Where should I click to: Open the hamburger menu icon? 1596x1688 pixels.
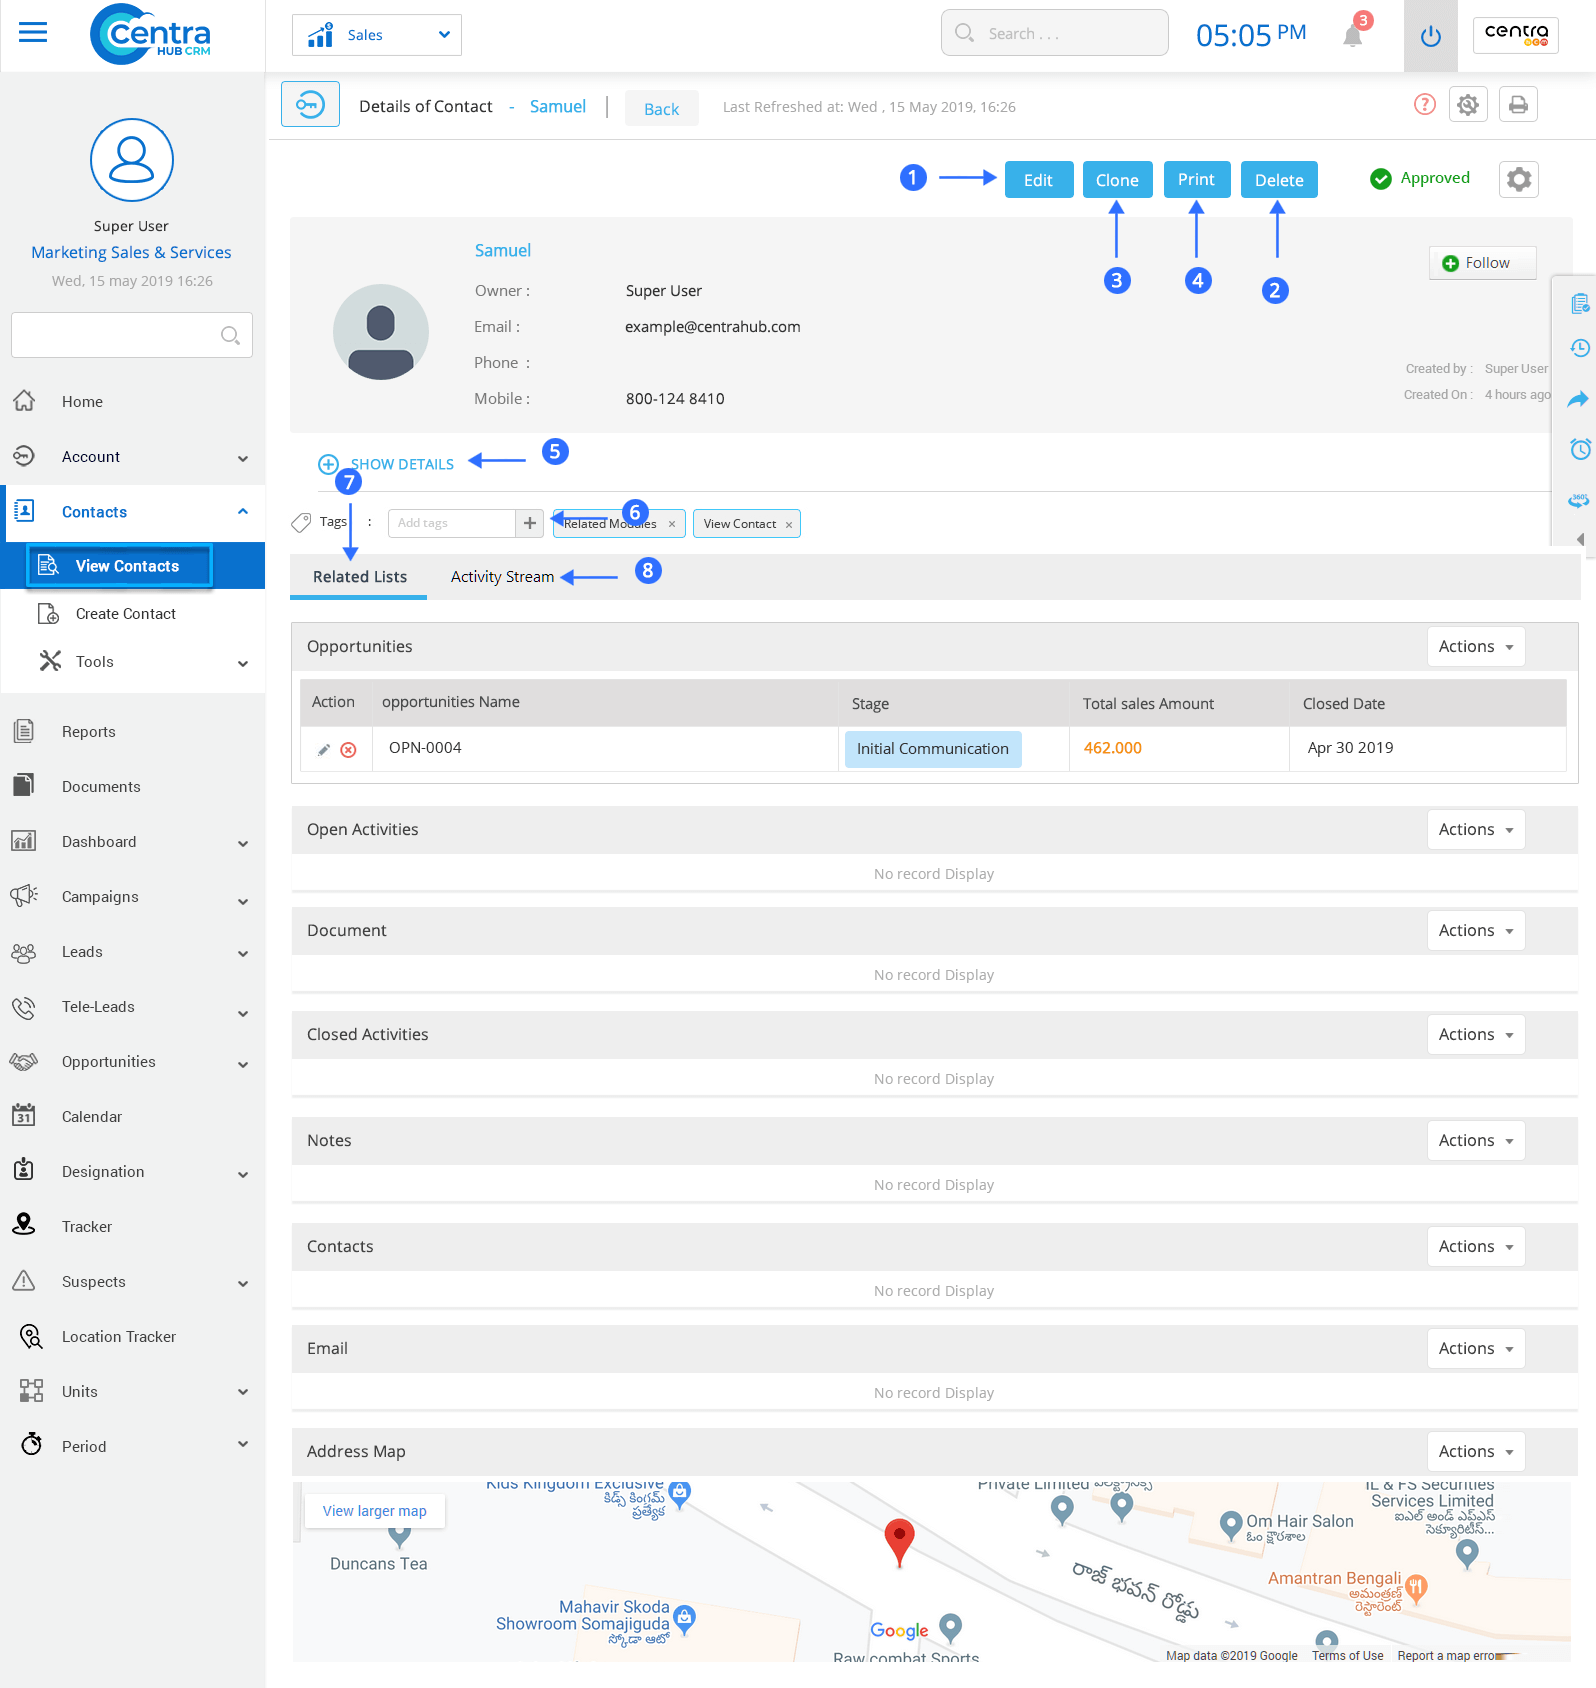pos(33,32)
